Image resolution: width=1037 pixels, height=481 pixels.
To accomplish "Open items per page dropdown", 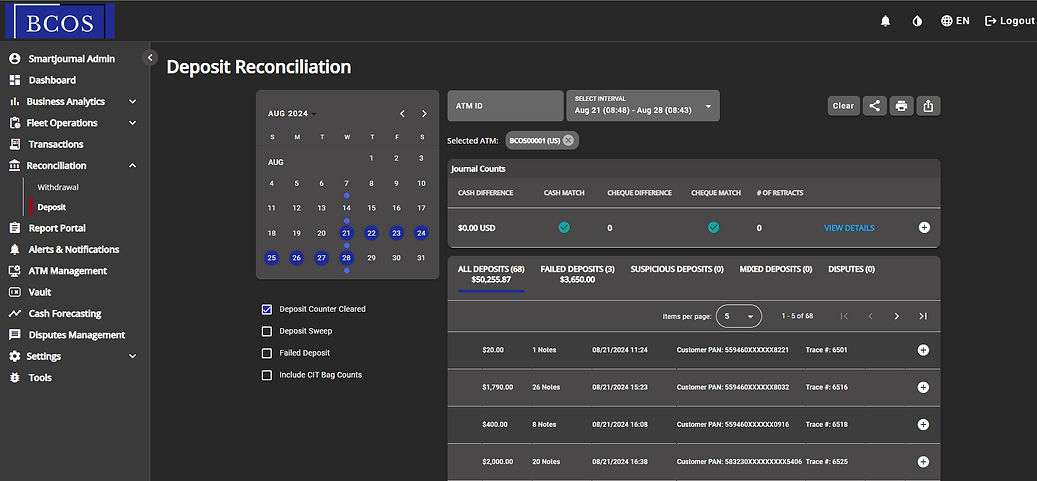I will click(738, 316).
